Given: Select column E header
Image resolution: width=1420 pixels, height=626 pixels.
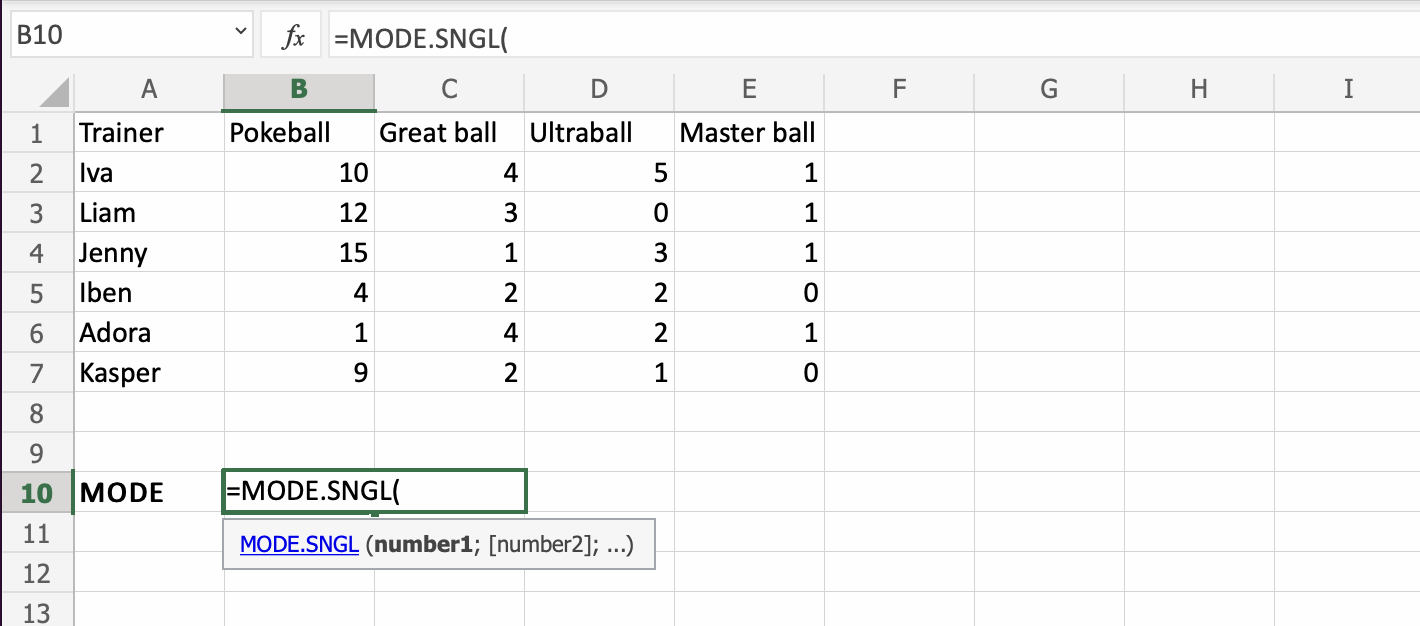Looking at the screenshot, I should tap(749, 89).
